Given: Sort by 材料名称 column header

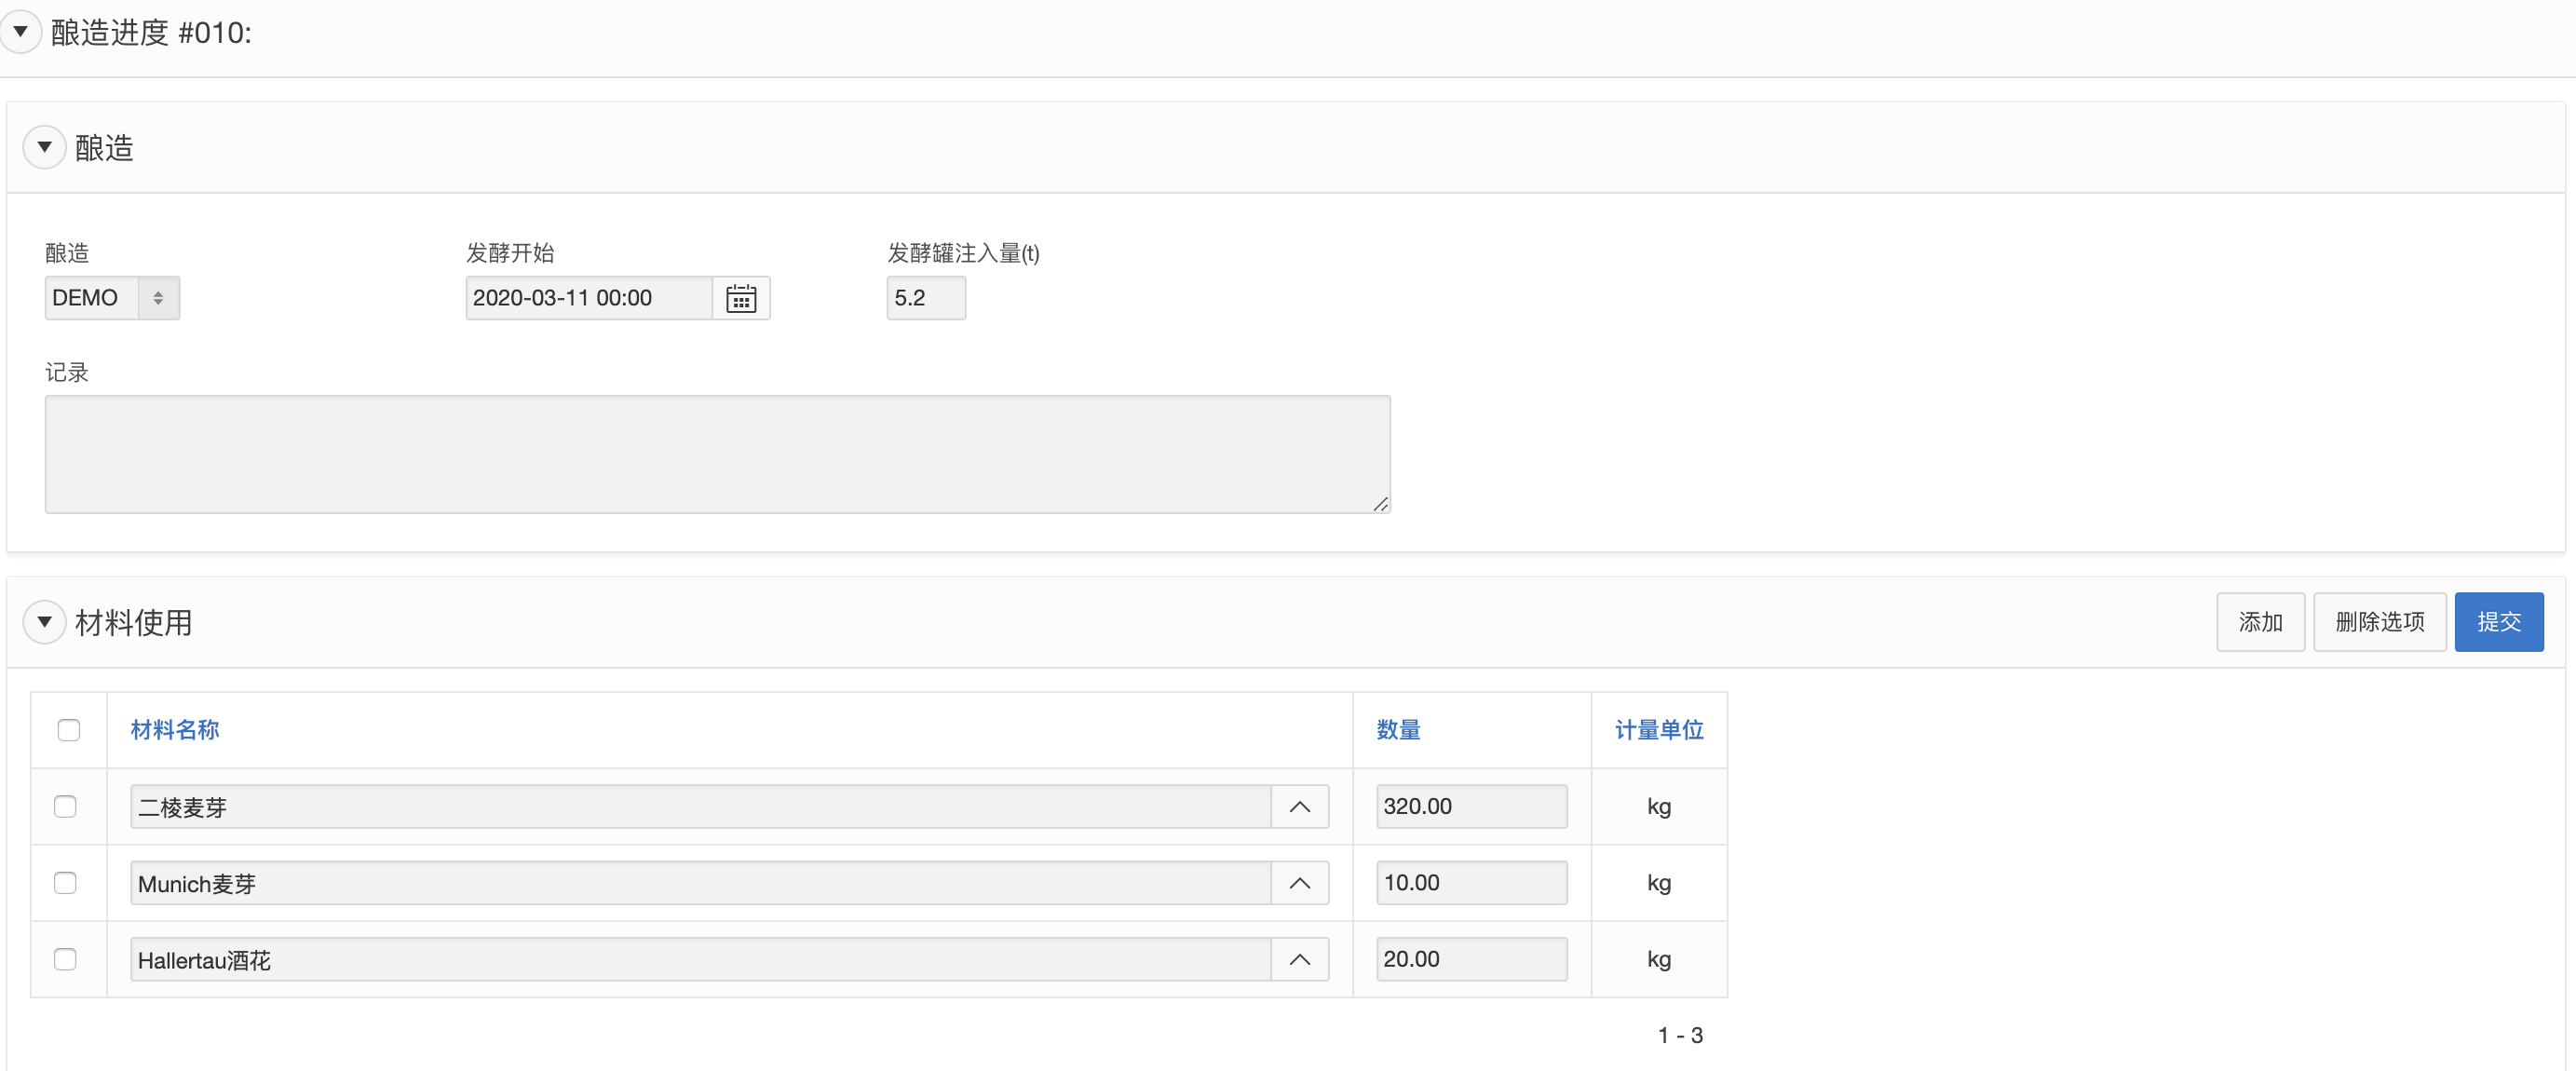Looking at the screenshot, I should pos(175,730).
